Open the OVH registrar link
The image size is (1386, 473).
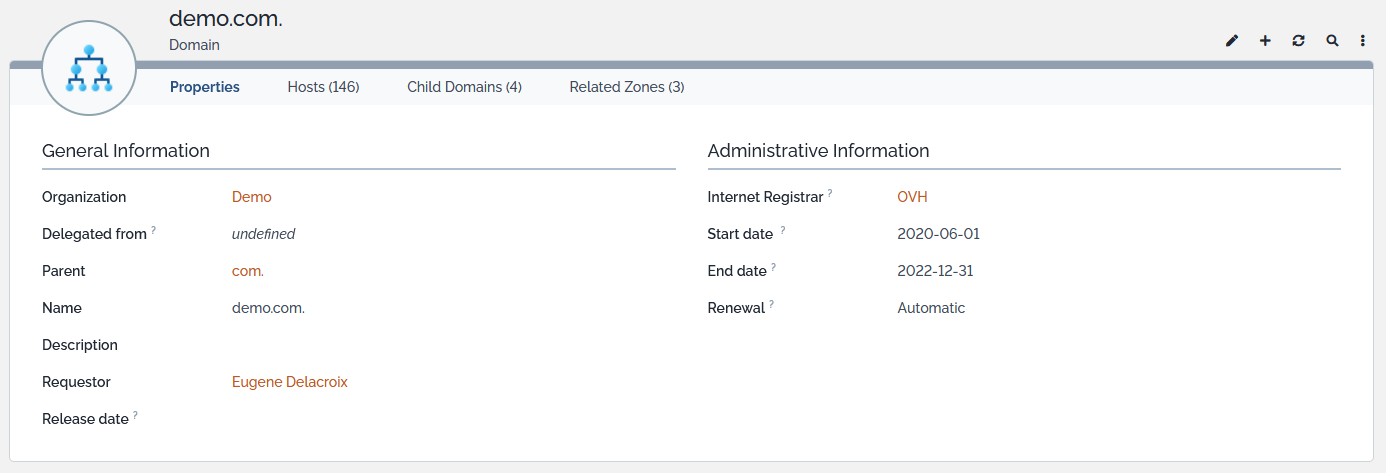[912, 197]
